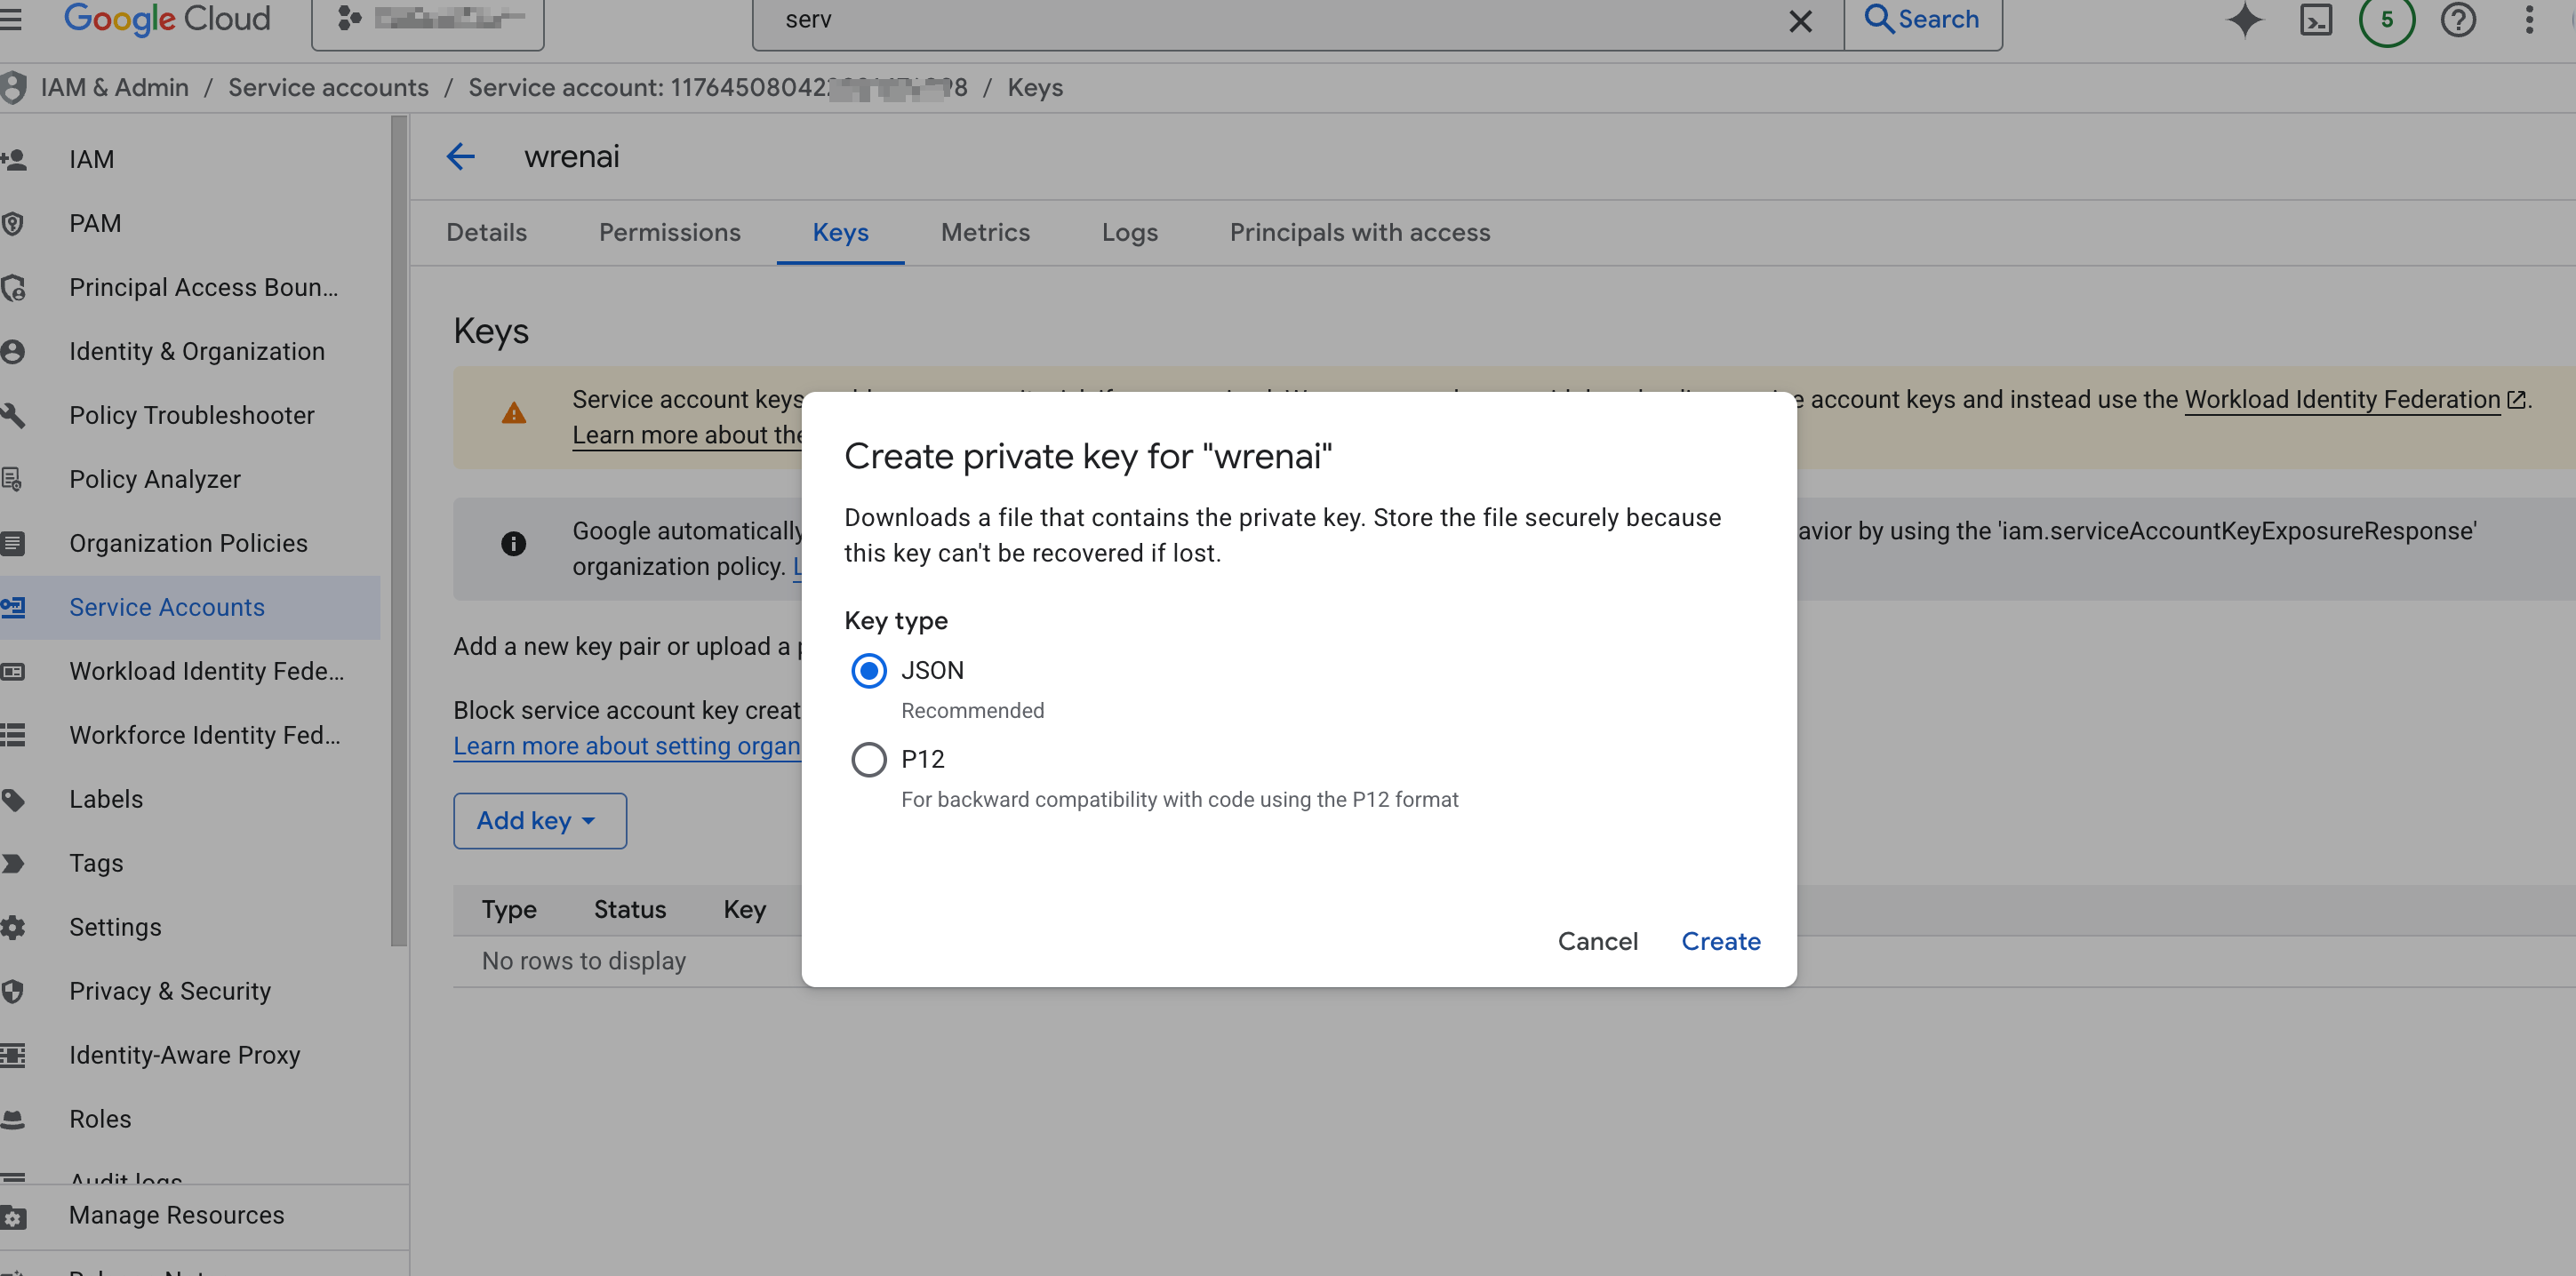Open the three-dot options menu
This screenshot has width=2576, height=1276.
click(x=2531, y=19)
